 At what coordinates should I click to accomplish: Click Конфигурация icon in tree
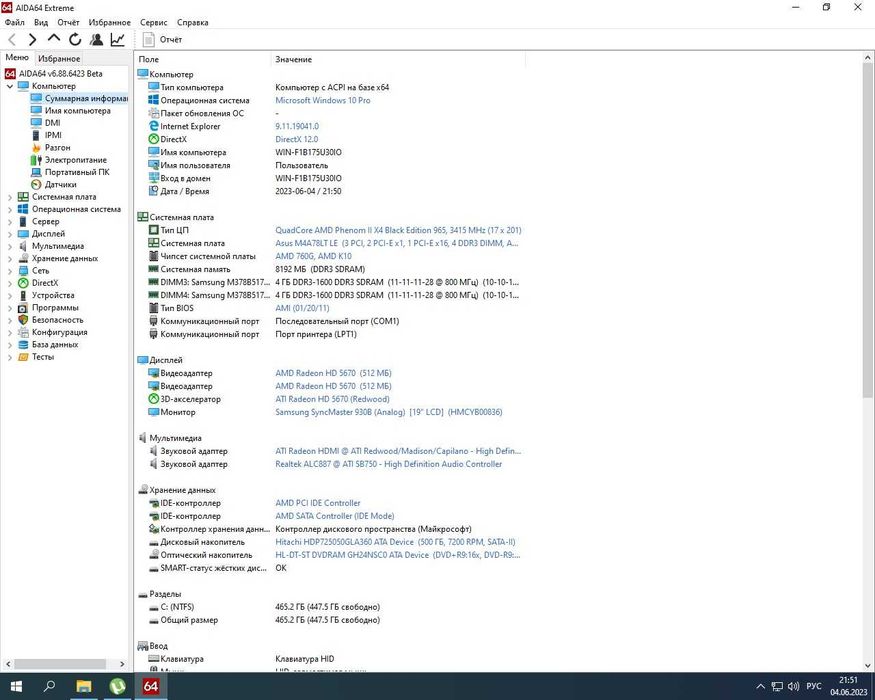coord(23,332)
